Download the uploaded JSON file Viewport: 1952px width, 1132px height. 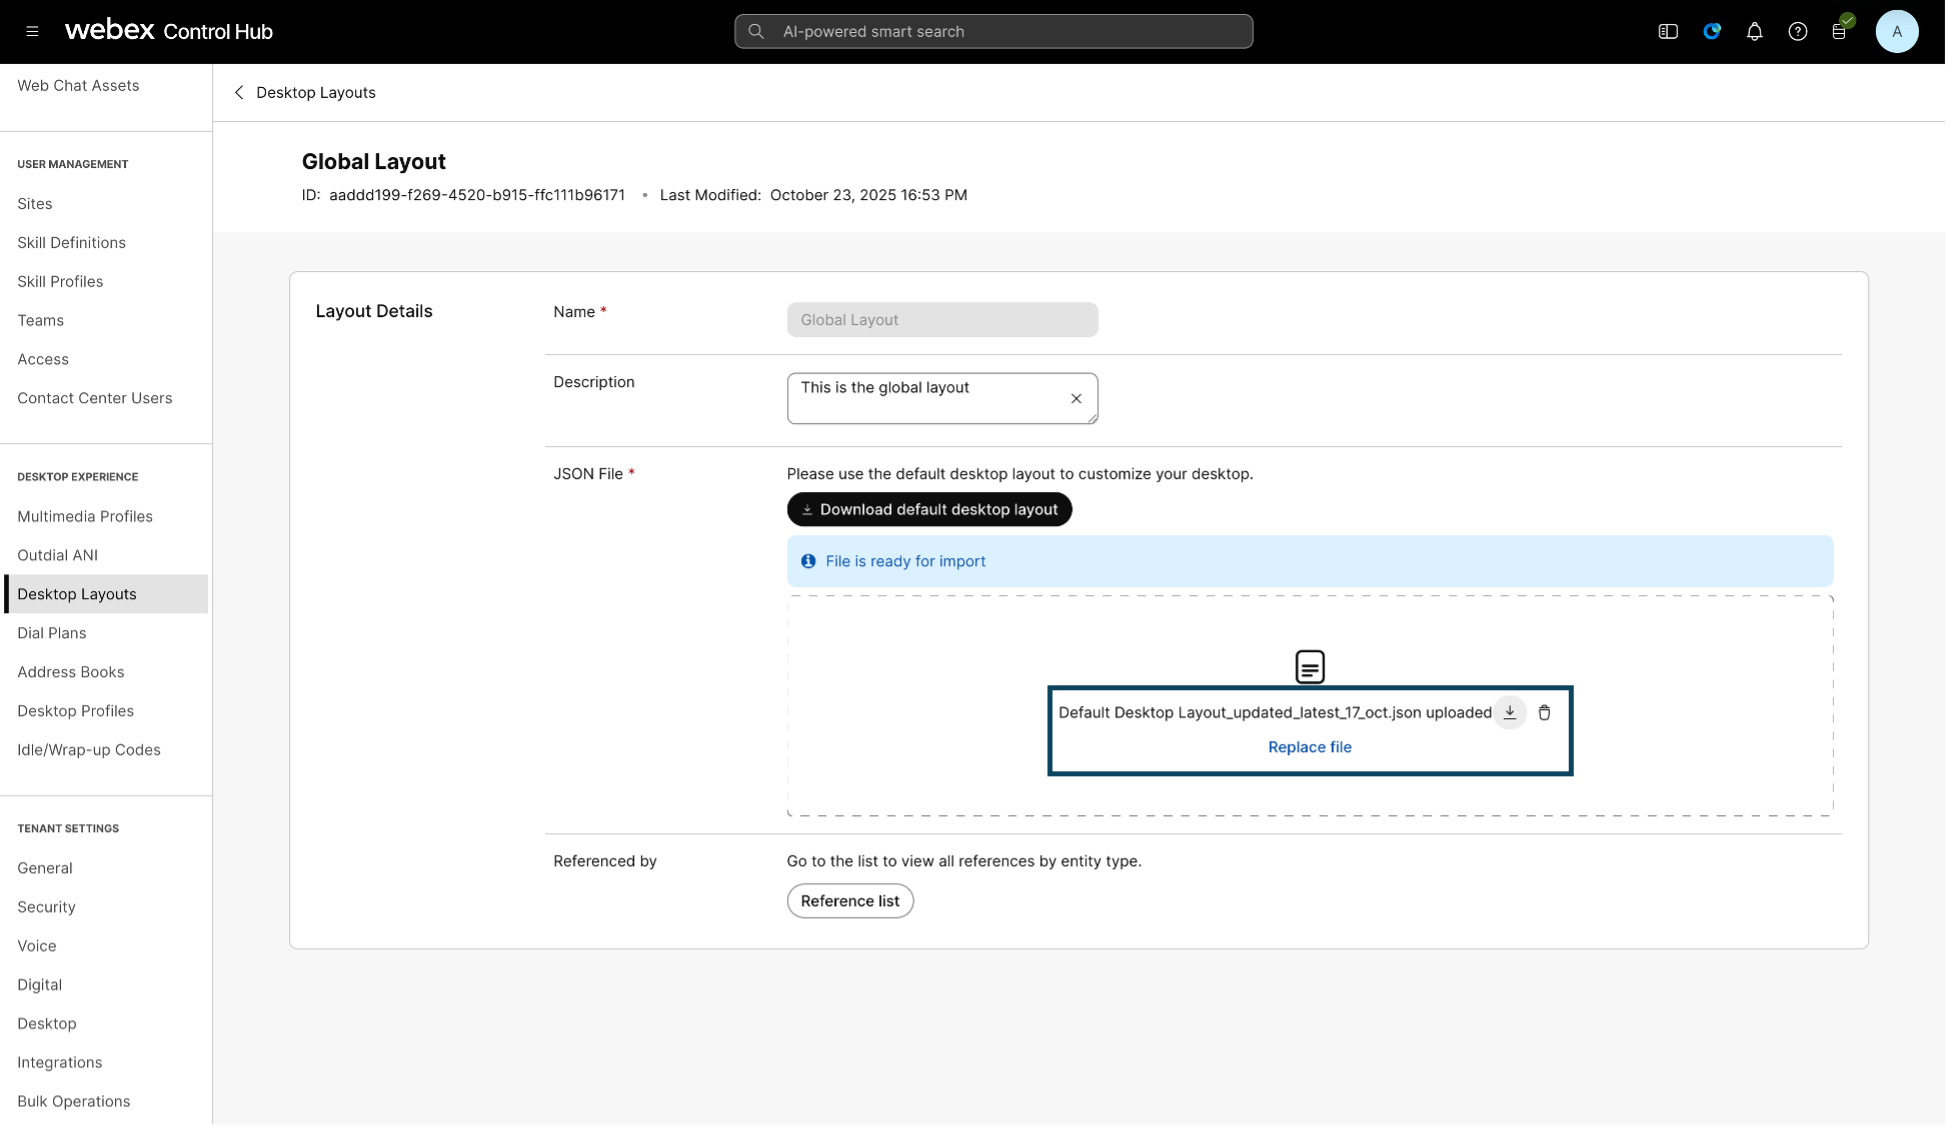coord(1509,713)
